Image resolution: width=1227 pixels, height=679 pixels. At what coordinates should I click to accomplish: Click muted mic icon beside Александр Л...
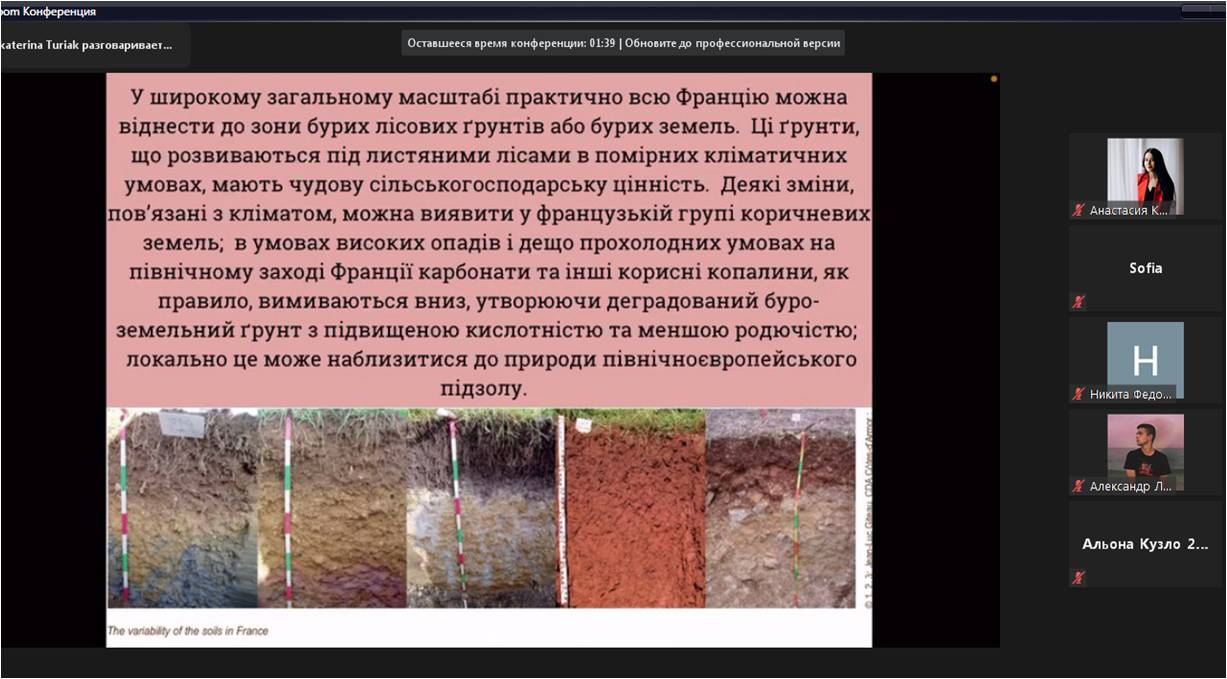coord(1078,486)
